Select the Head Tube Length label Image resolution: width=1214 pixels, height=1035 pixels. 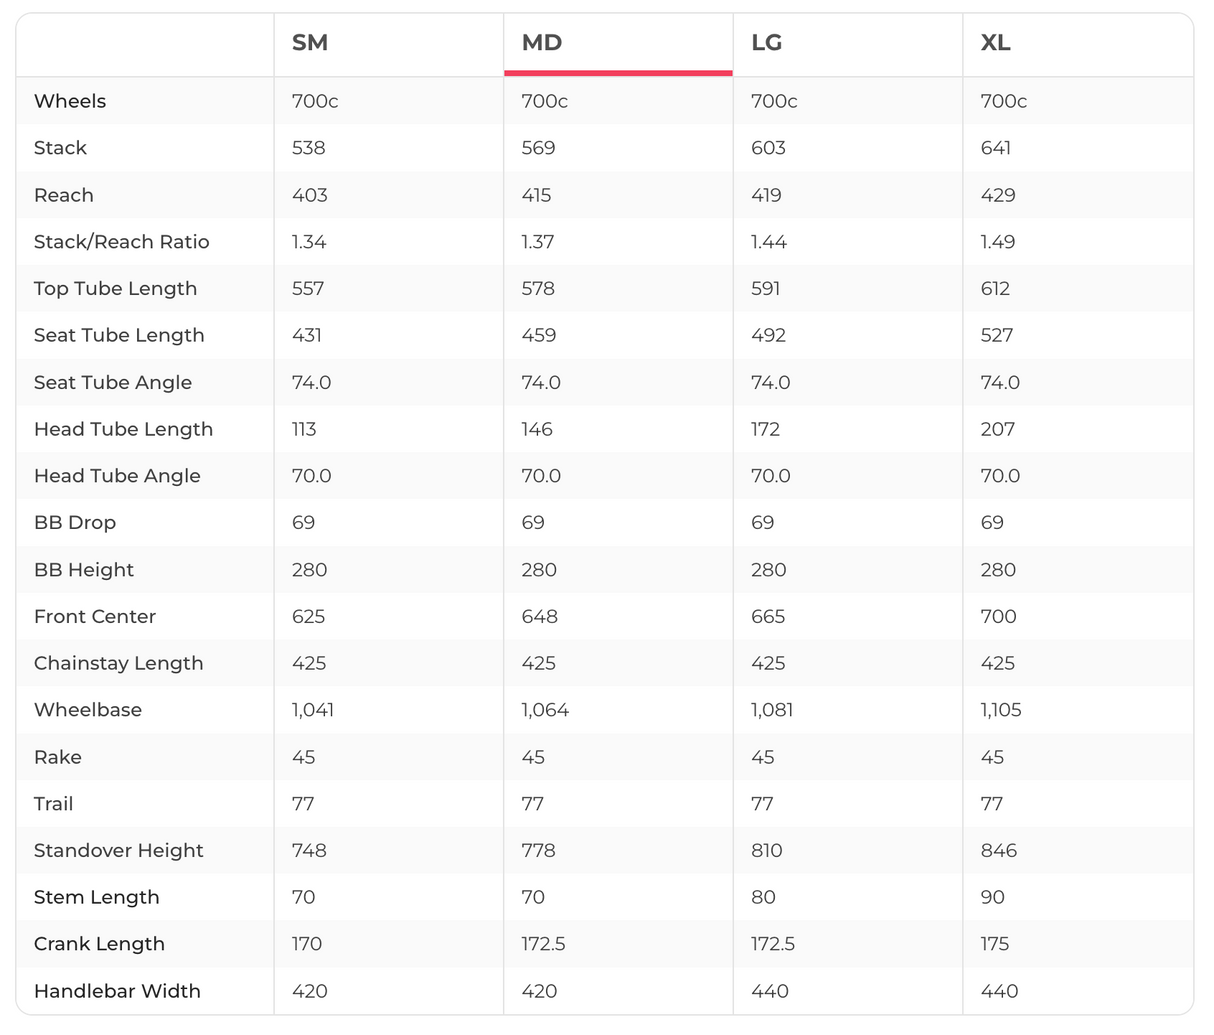click(124, 429)
